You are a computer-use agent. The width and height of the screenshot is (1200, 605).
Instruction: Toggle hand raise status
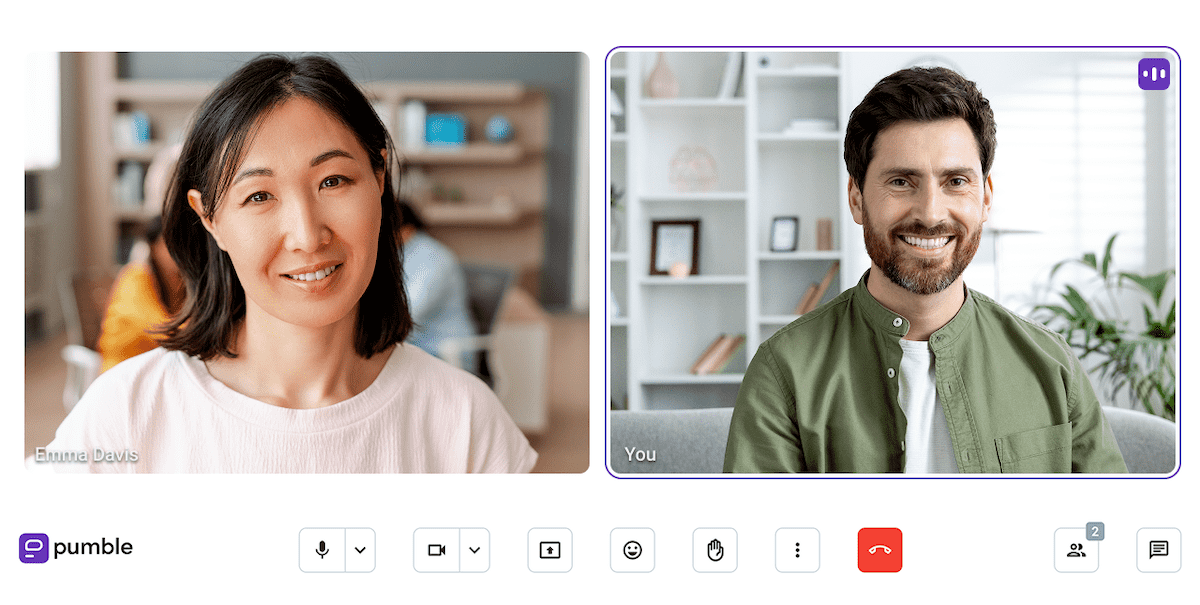coord(715,549)
